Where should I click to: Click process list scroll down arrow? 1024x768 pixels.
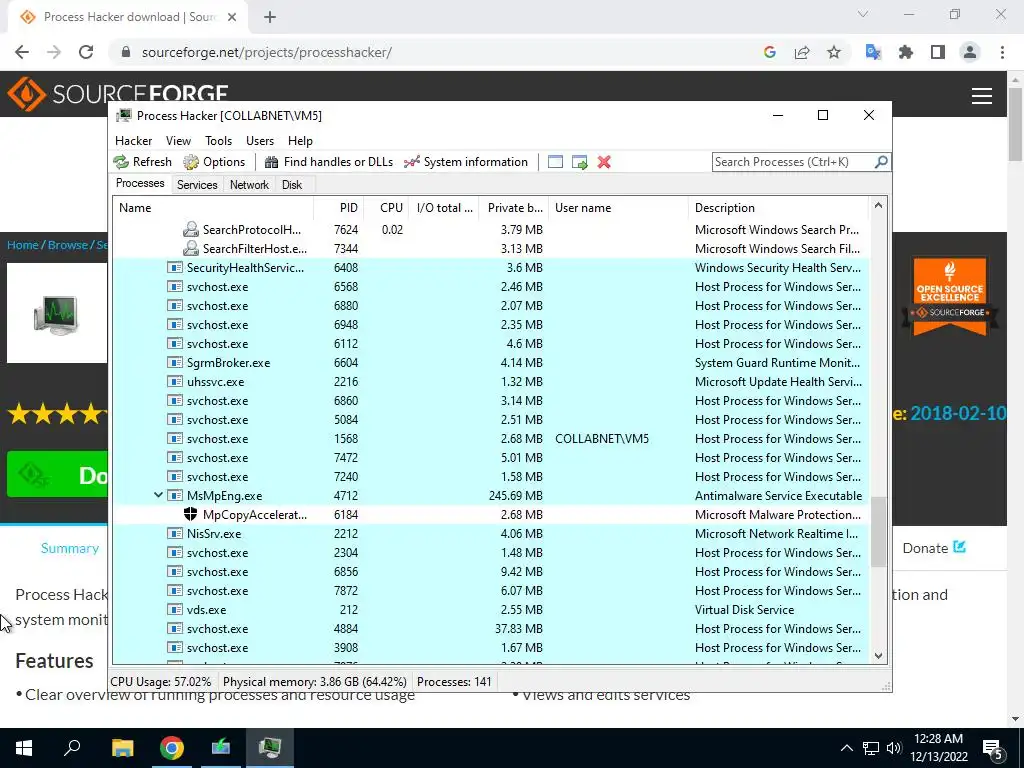(878, 656)
